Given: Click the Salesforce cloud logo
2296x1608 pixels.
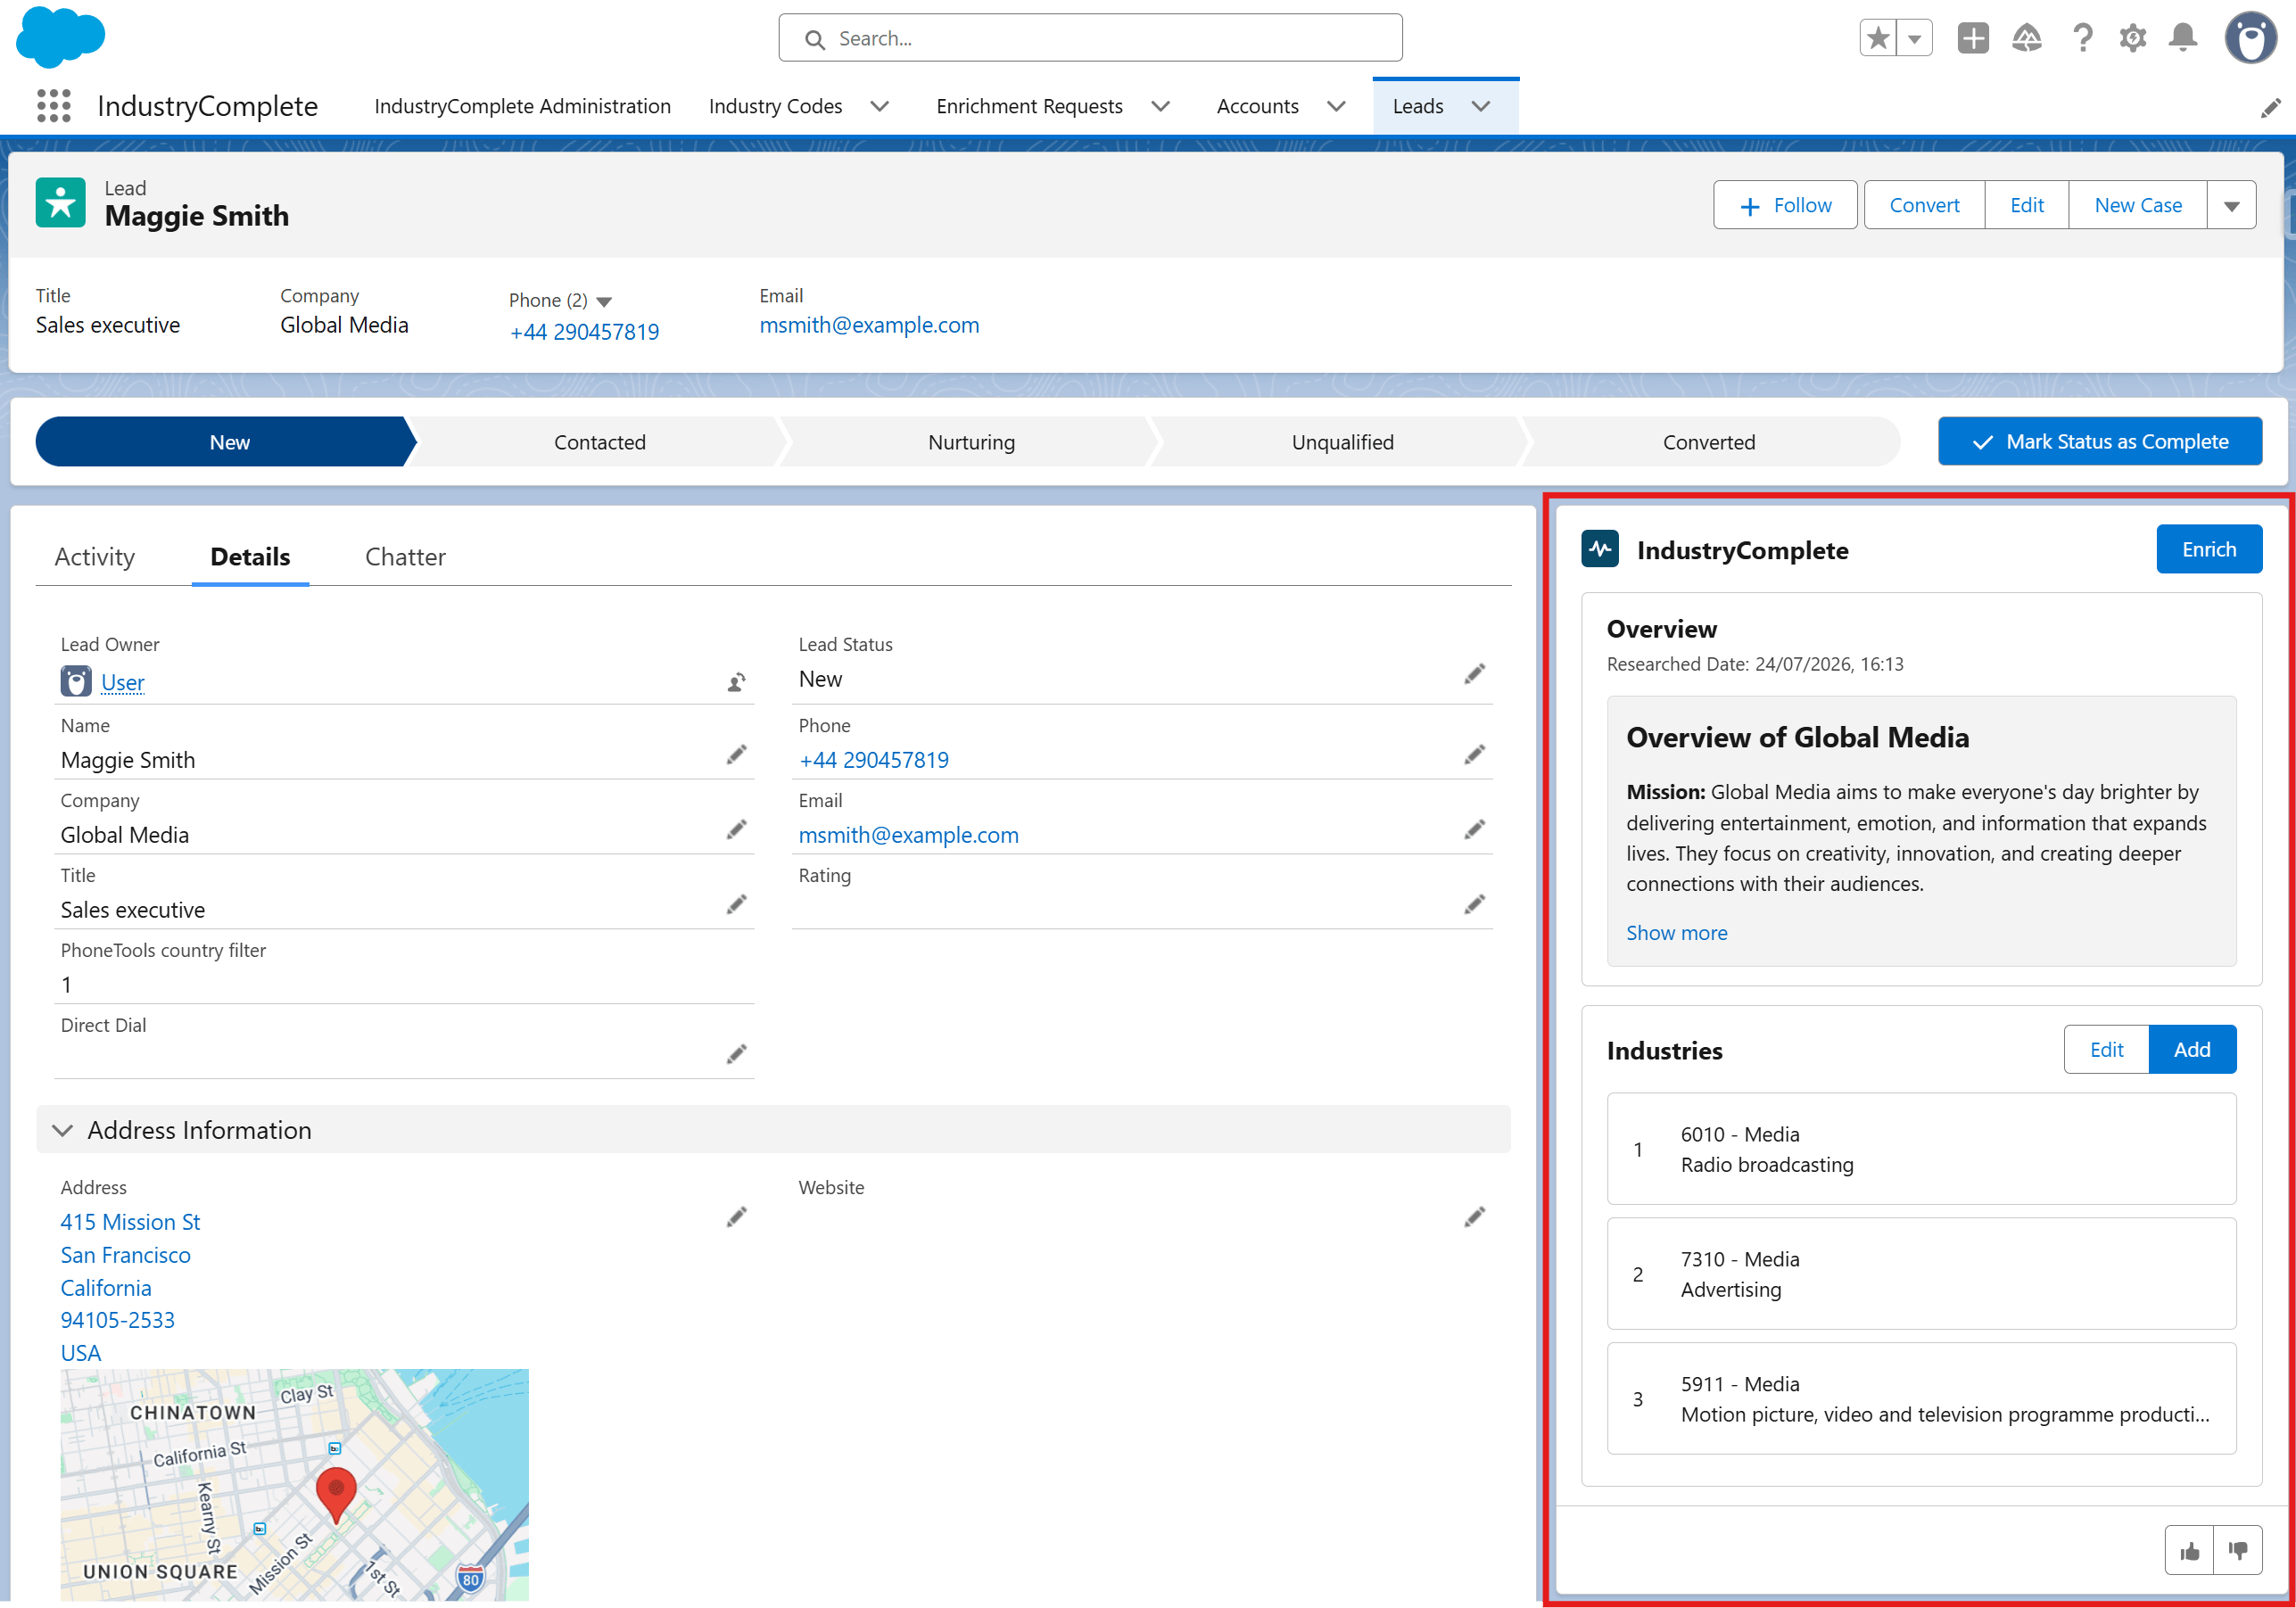Looking at the screenshot, I should (60, 37).
